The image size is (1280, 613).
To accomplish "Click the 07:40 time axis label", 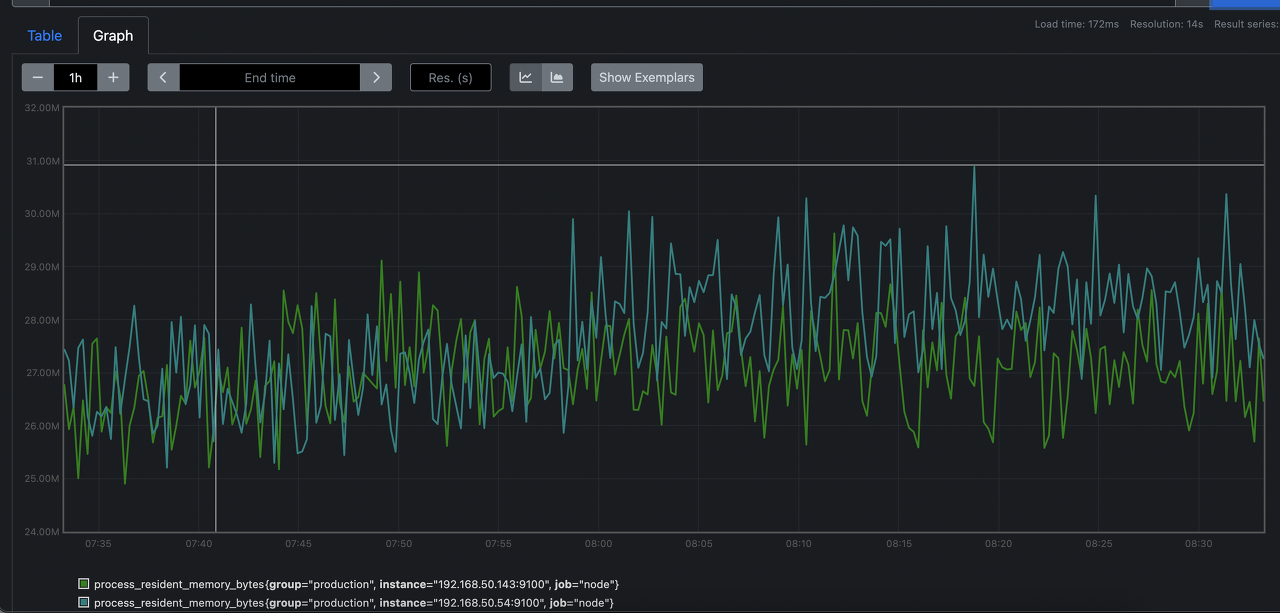I will tap(198, 544).
